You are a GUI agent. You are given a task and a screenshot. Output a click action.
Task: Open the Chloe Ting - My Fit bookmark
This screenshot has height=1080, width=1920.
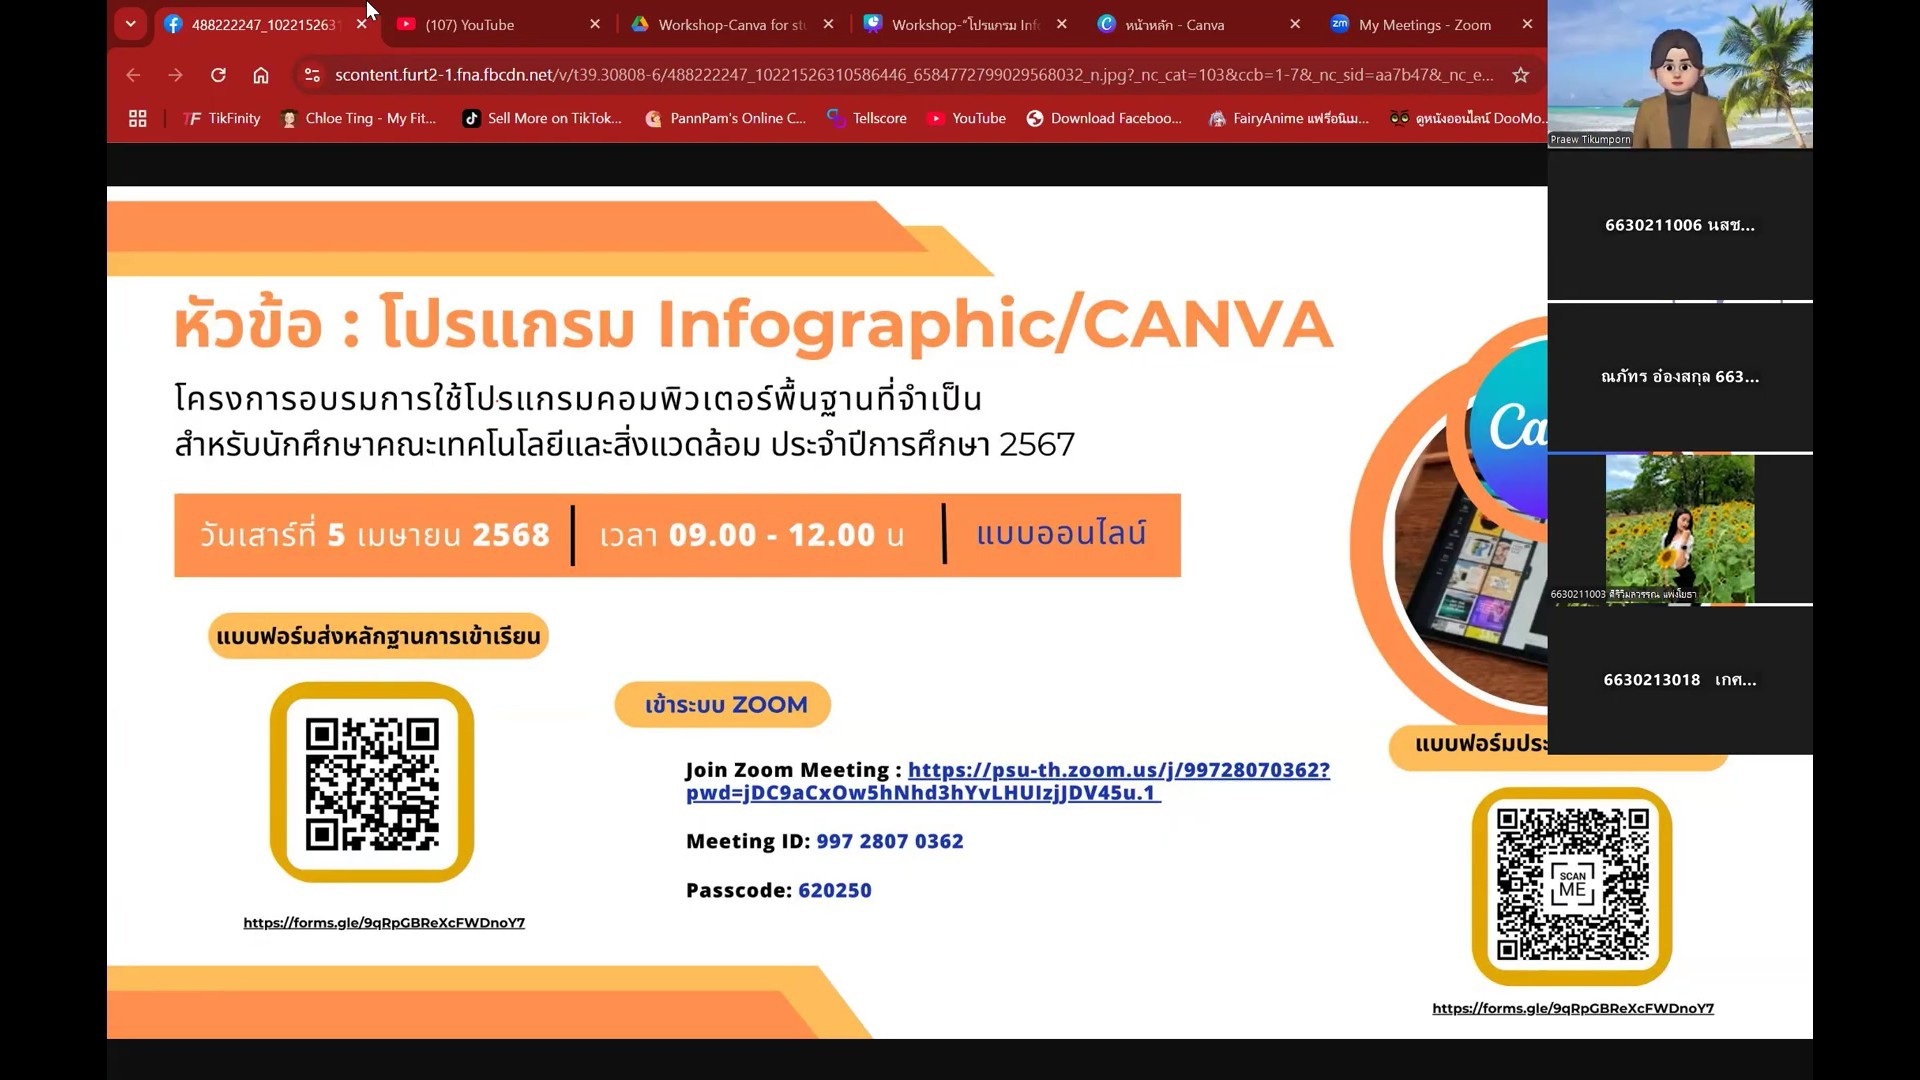pyautogui.click(x=359, y=118)
